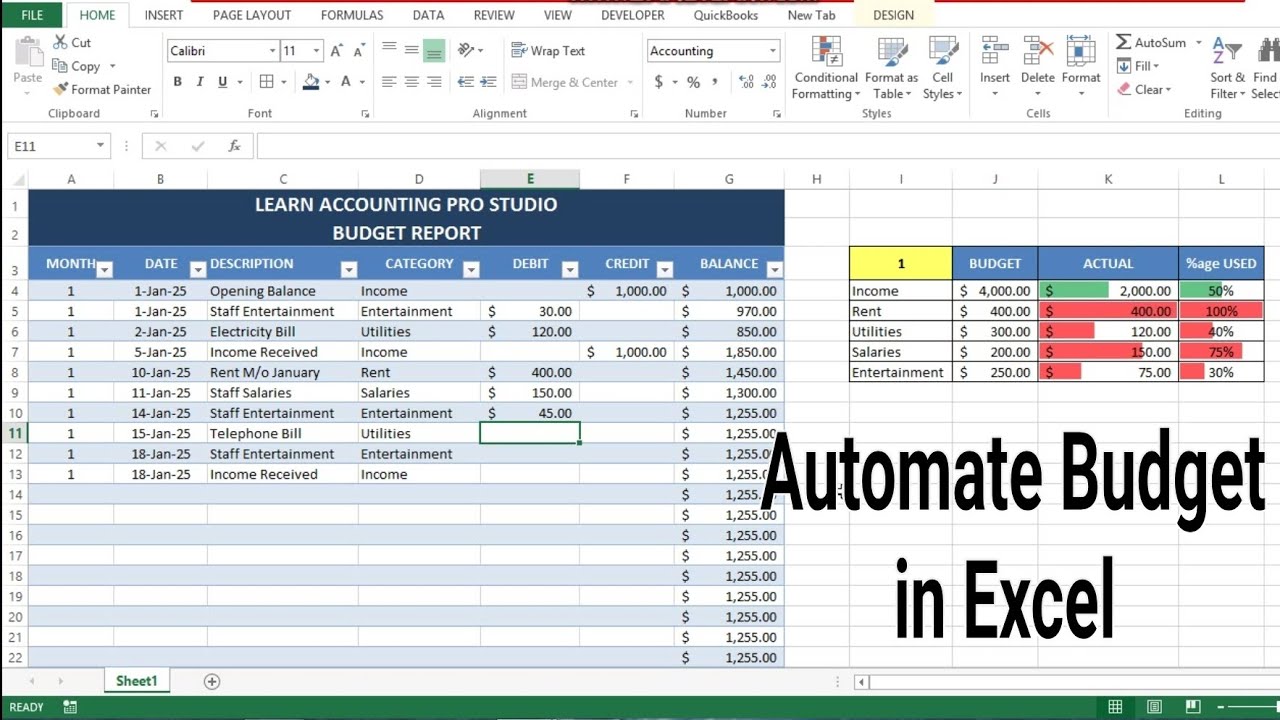Open the DEBIT column filter dropdown
The height and width of the screenshot is (720, 1280).
pyautogui.click(x=570, y=269)
